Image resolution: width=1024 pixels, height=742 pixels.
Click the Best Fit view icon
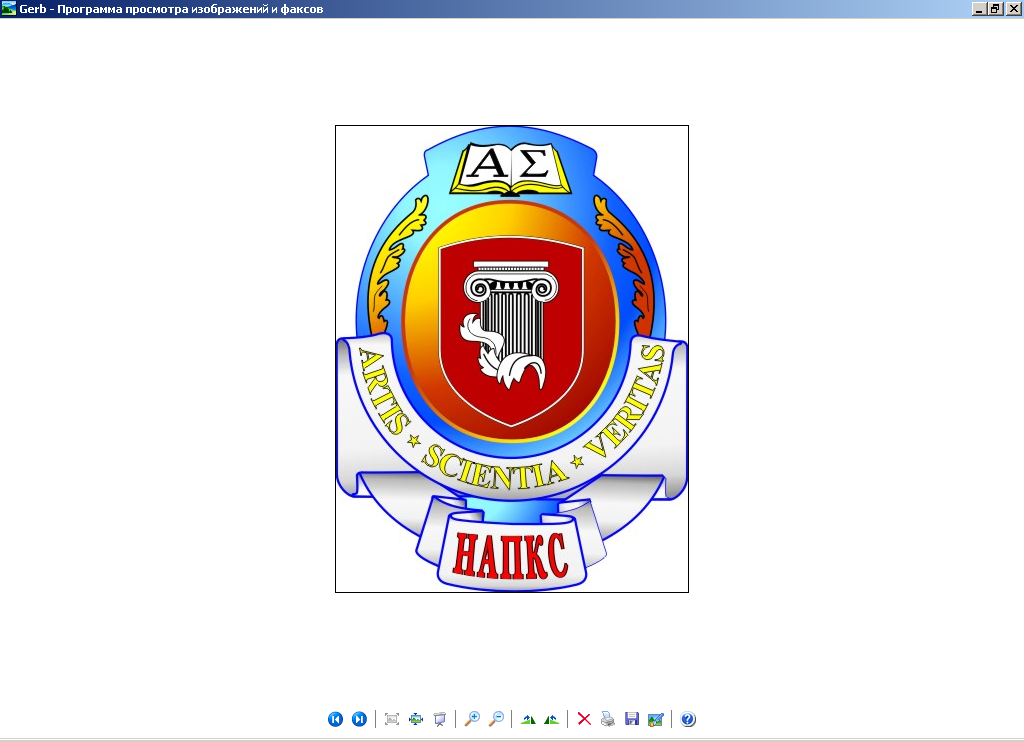point(392,719)
